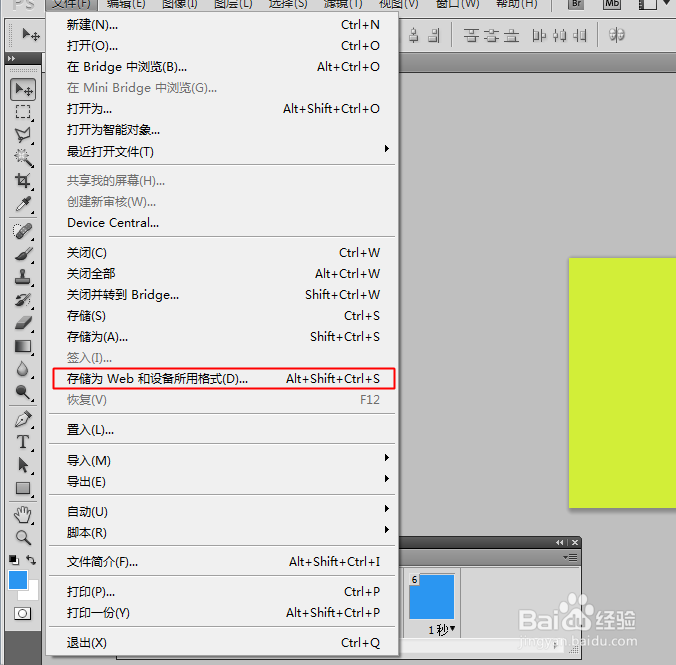
Task: Select the Healing Brush tool
Action: [23, 231]
